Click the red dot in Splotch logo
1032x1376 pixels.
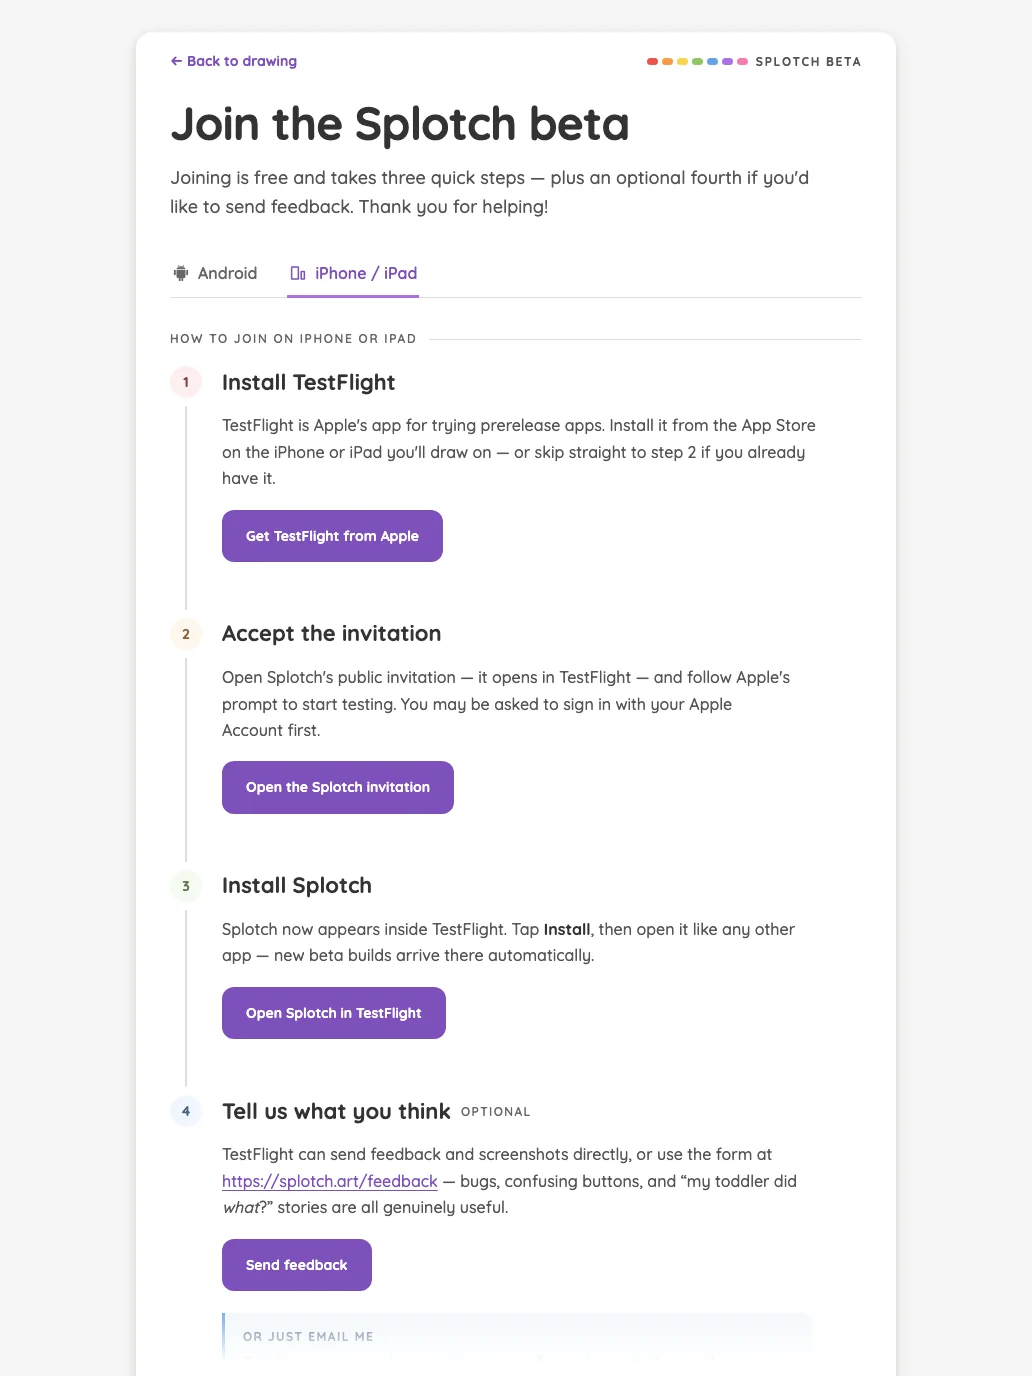(x=652, y=62)
